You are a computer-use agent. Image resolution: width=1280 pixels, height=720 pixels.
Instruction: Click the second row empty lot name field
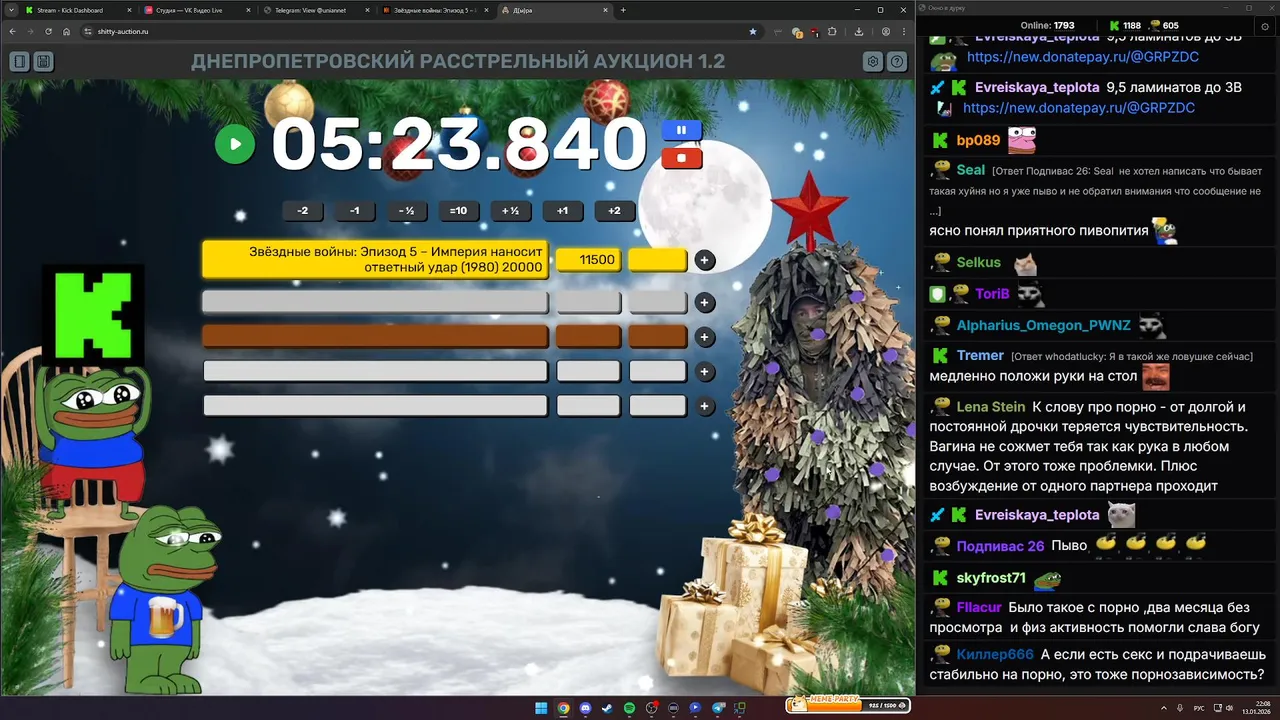coord(375,301)
